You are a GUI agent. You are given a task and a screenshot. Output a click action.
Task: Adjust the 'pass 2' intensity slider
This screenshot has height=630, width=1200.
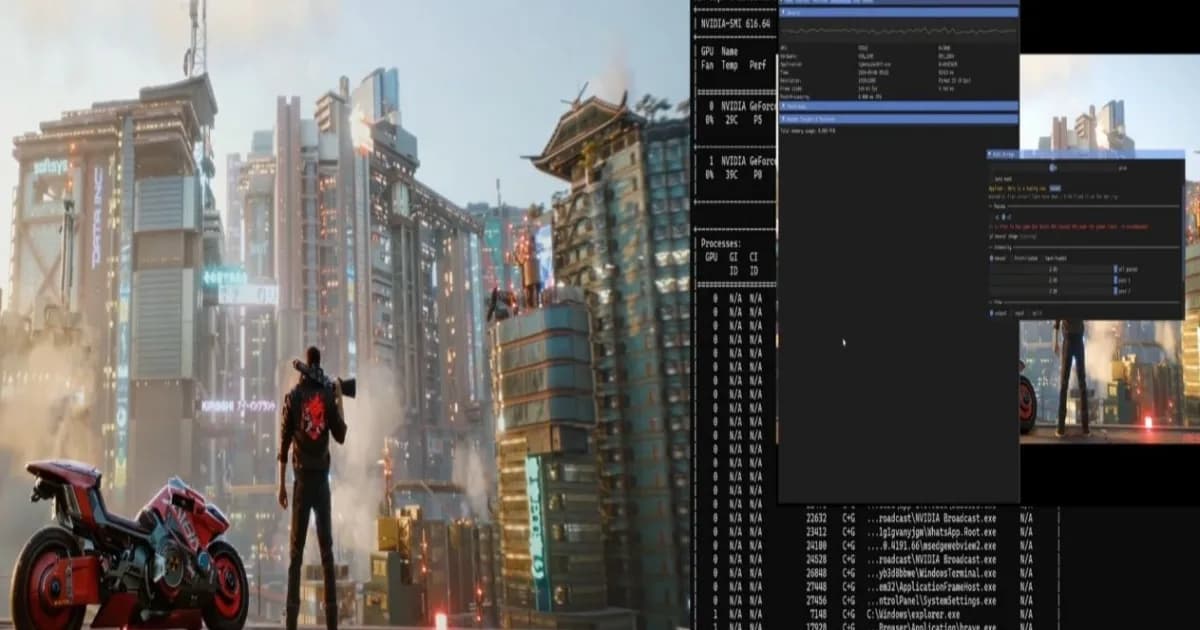pyautogui.click(x=1052, y=291)
